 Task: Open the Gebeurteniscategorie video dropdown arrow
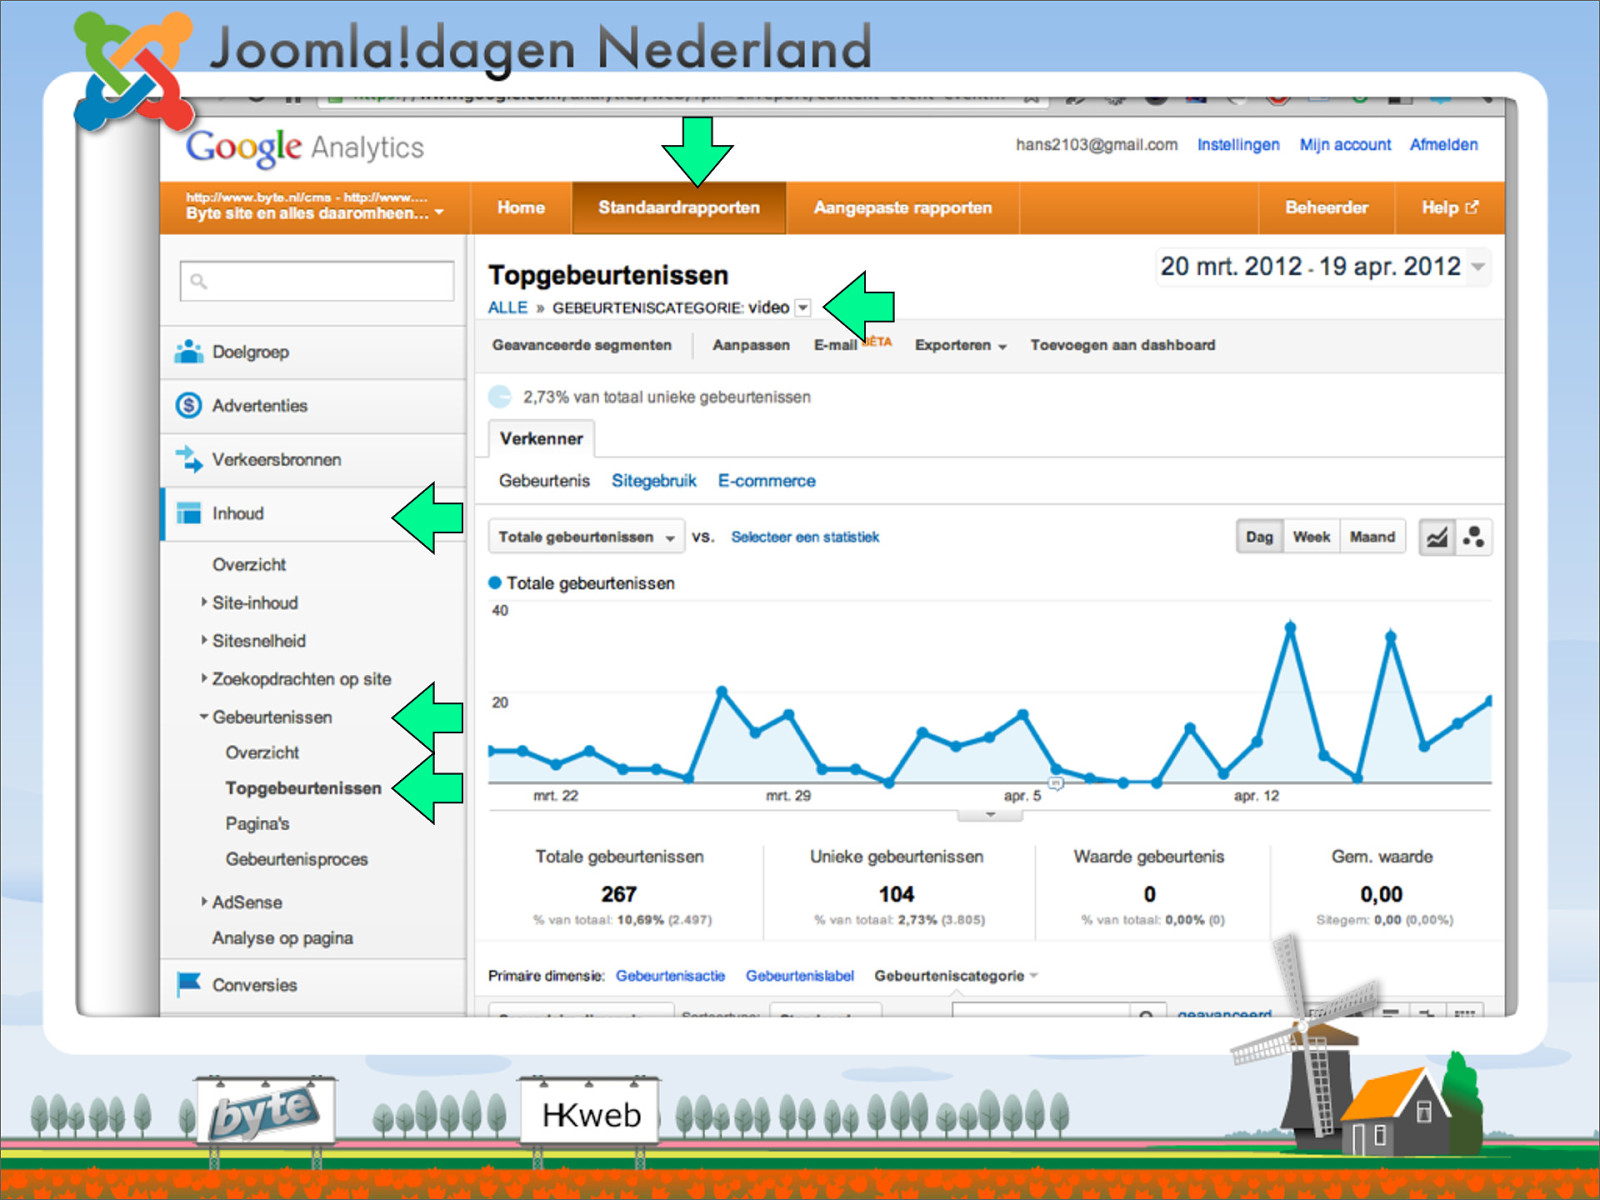[803, 308]
